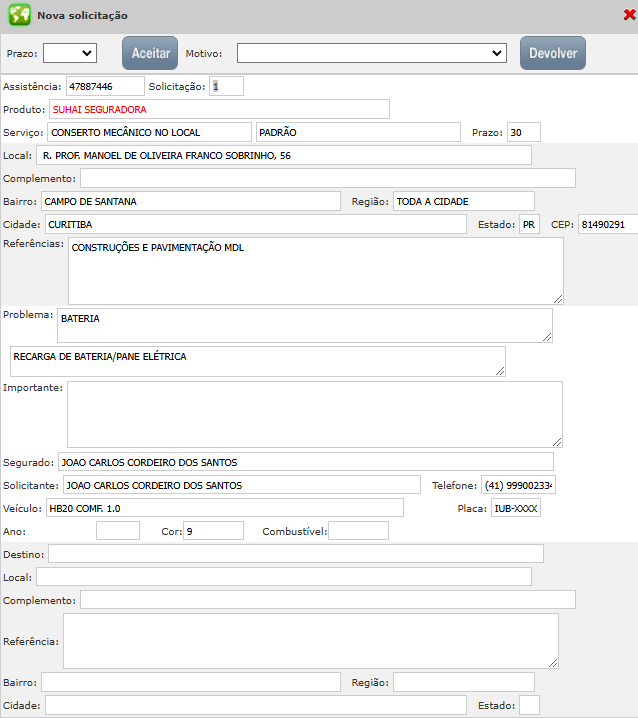Screen dimensions: 638x718
Task: Click the green map icon in title bar
Action: 19,16
